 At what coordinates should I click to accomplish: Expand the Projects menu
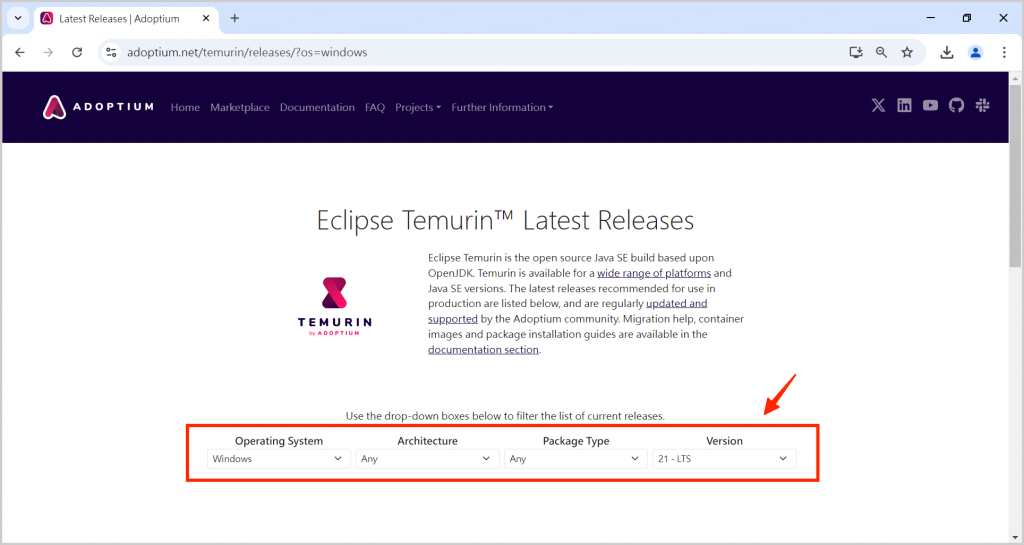click(418, 107)
